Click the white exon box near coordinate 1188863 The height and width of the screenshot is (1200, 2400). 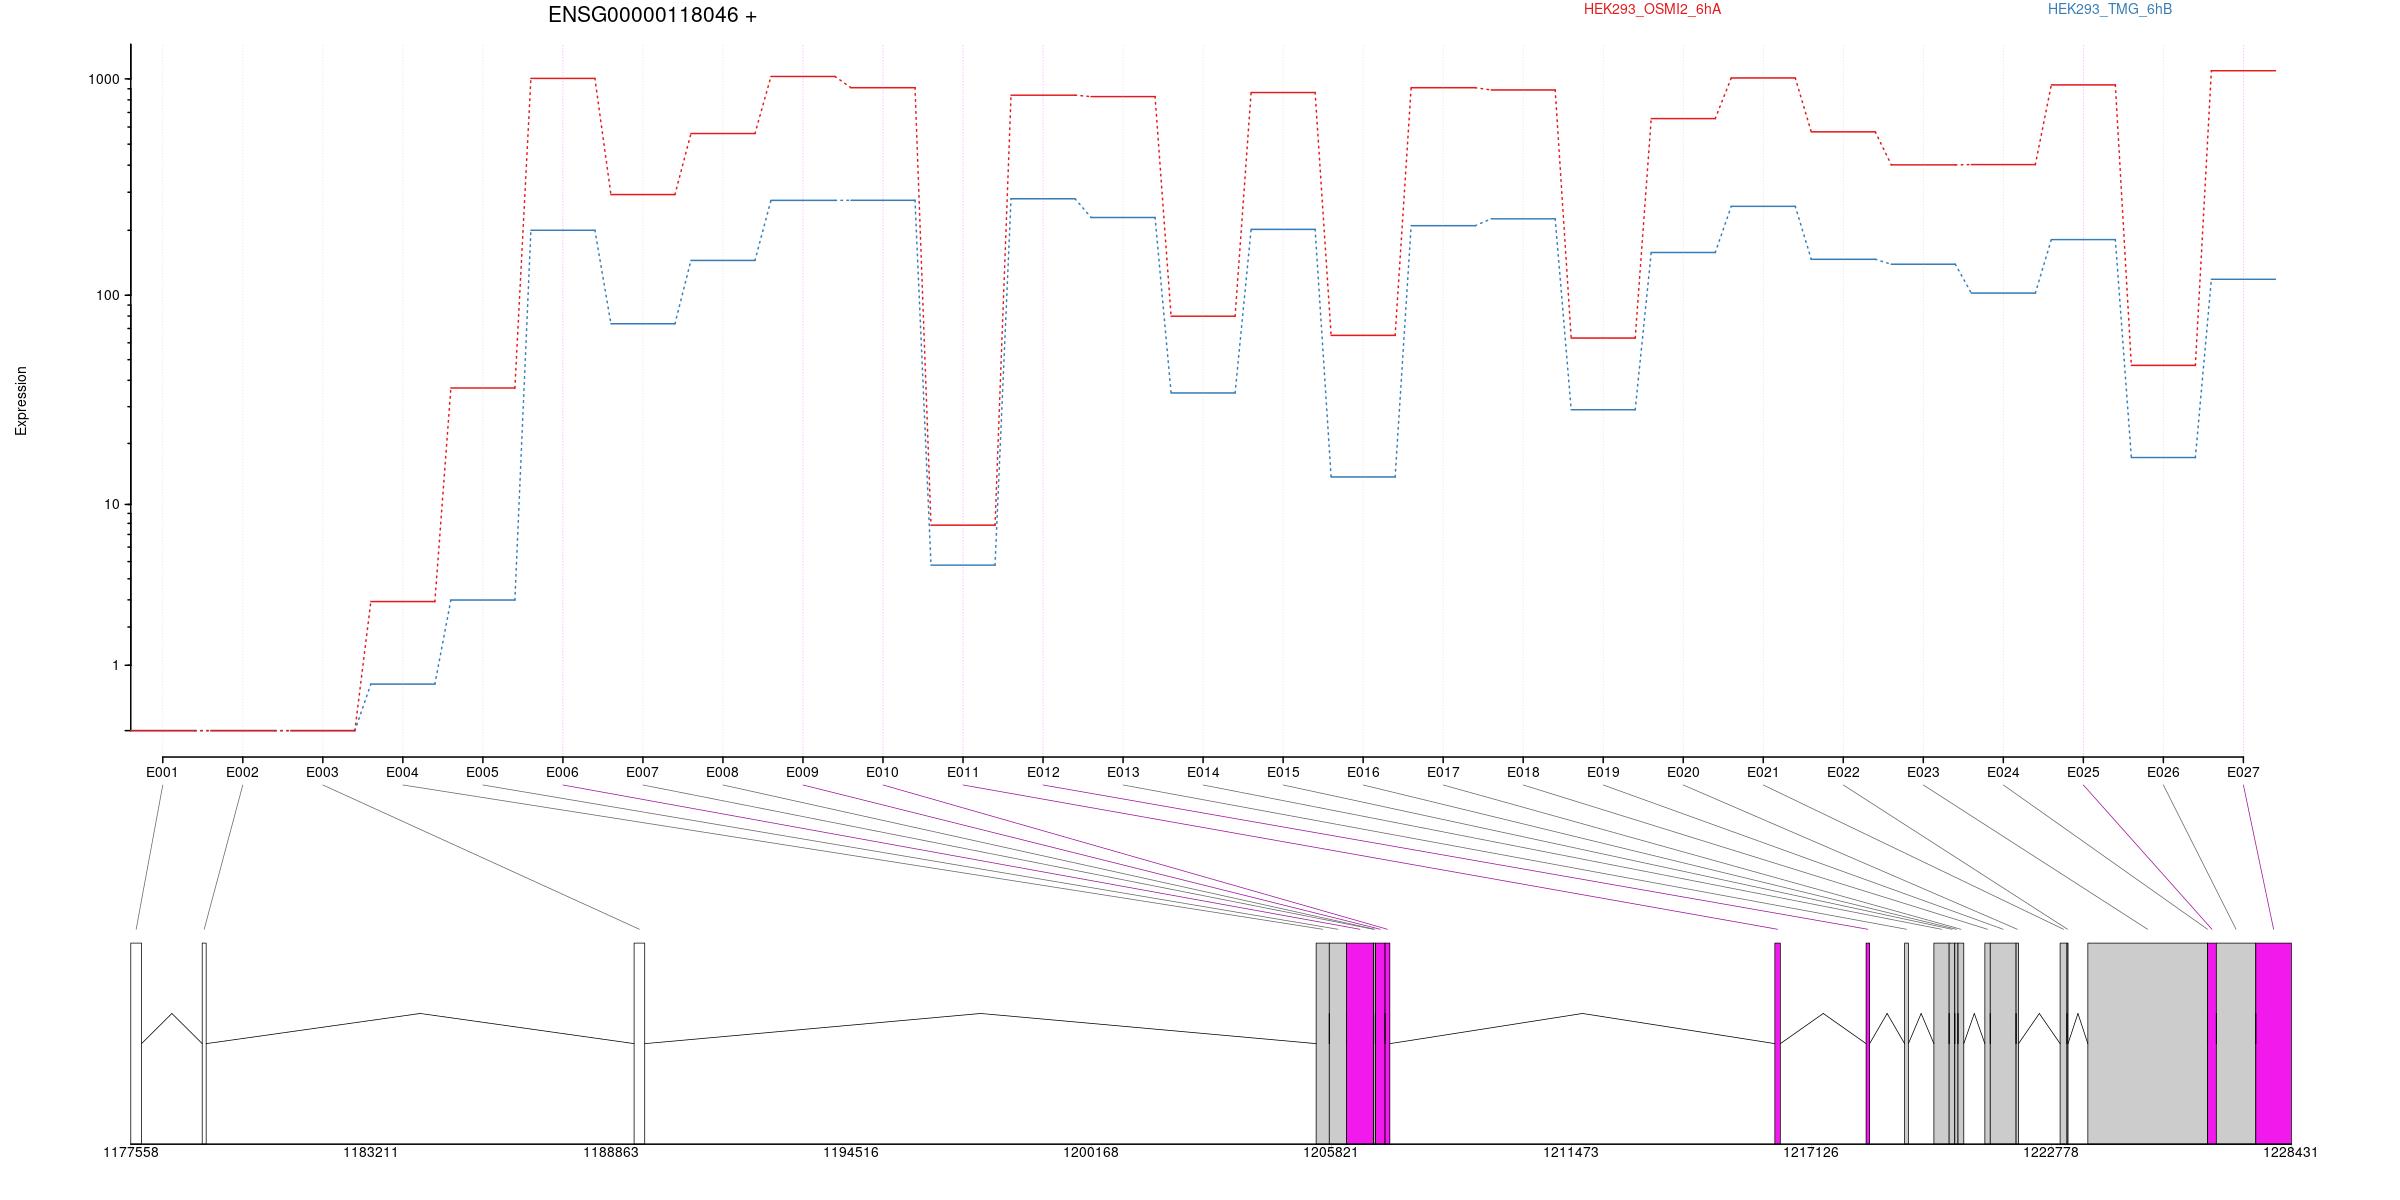click(x=639, y=1043)
